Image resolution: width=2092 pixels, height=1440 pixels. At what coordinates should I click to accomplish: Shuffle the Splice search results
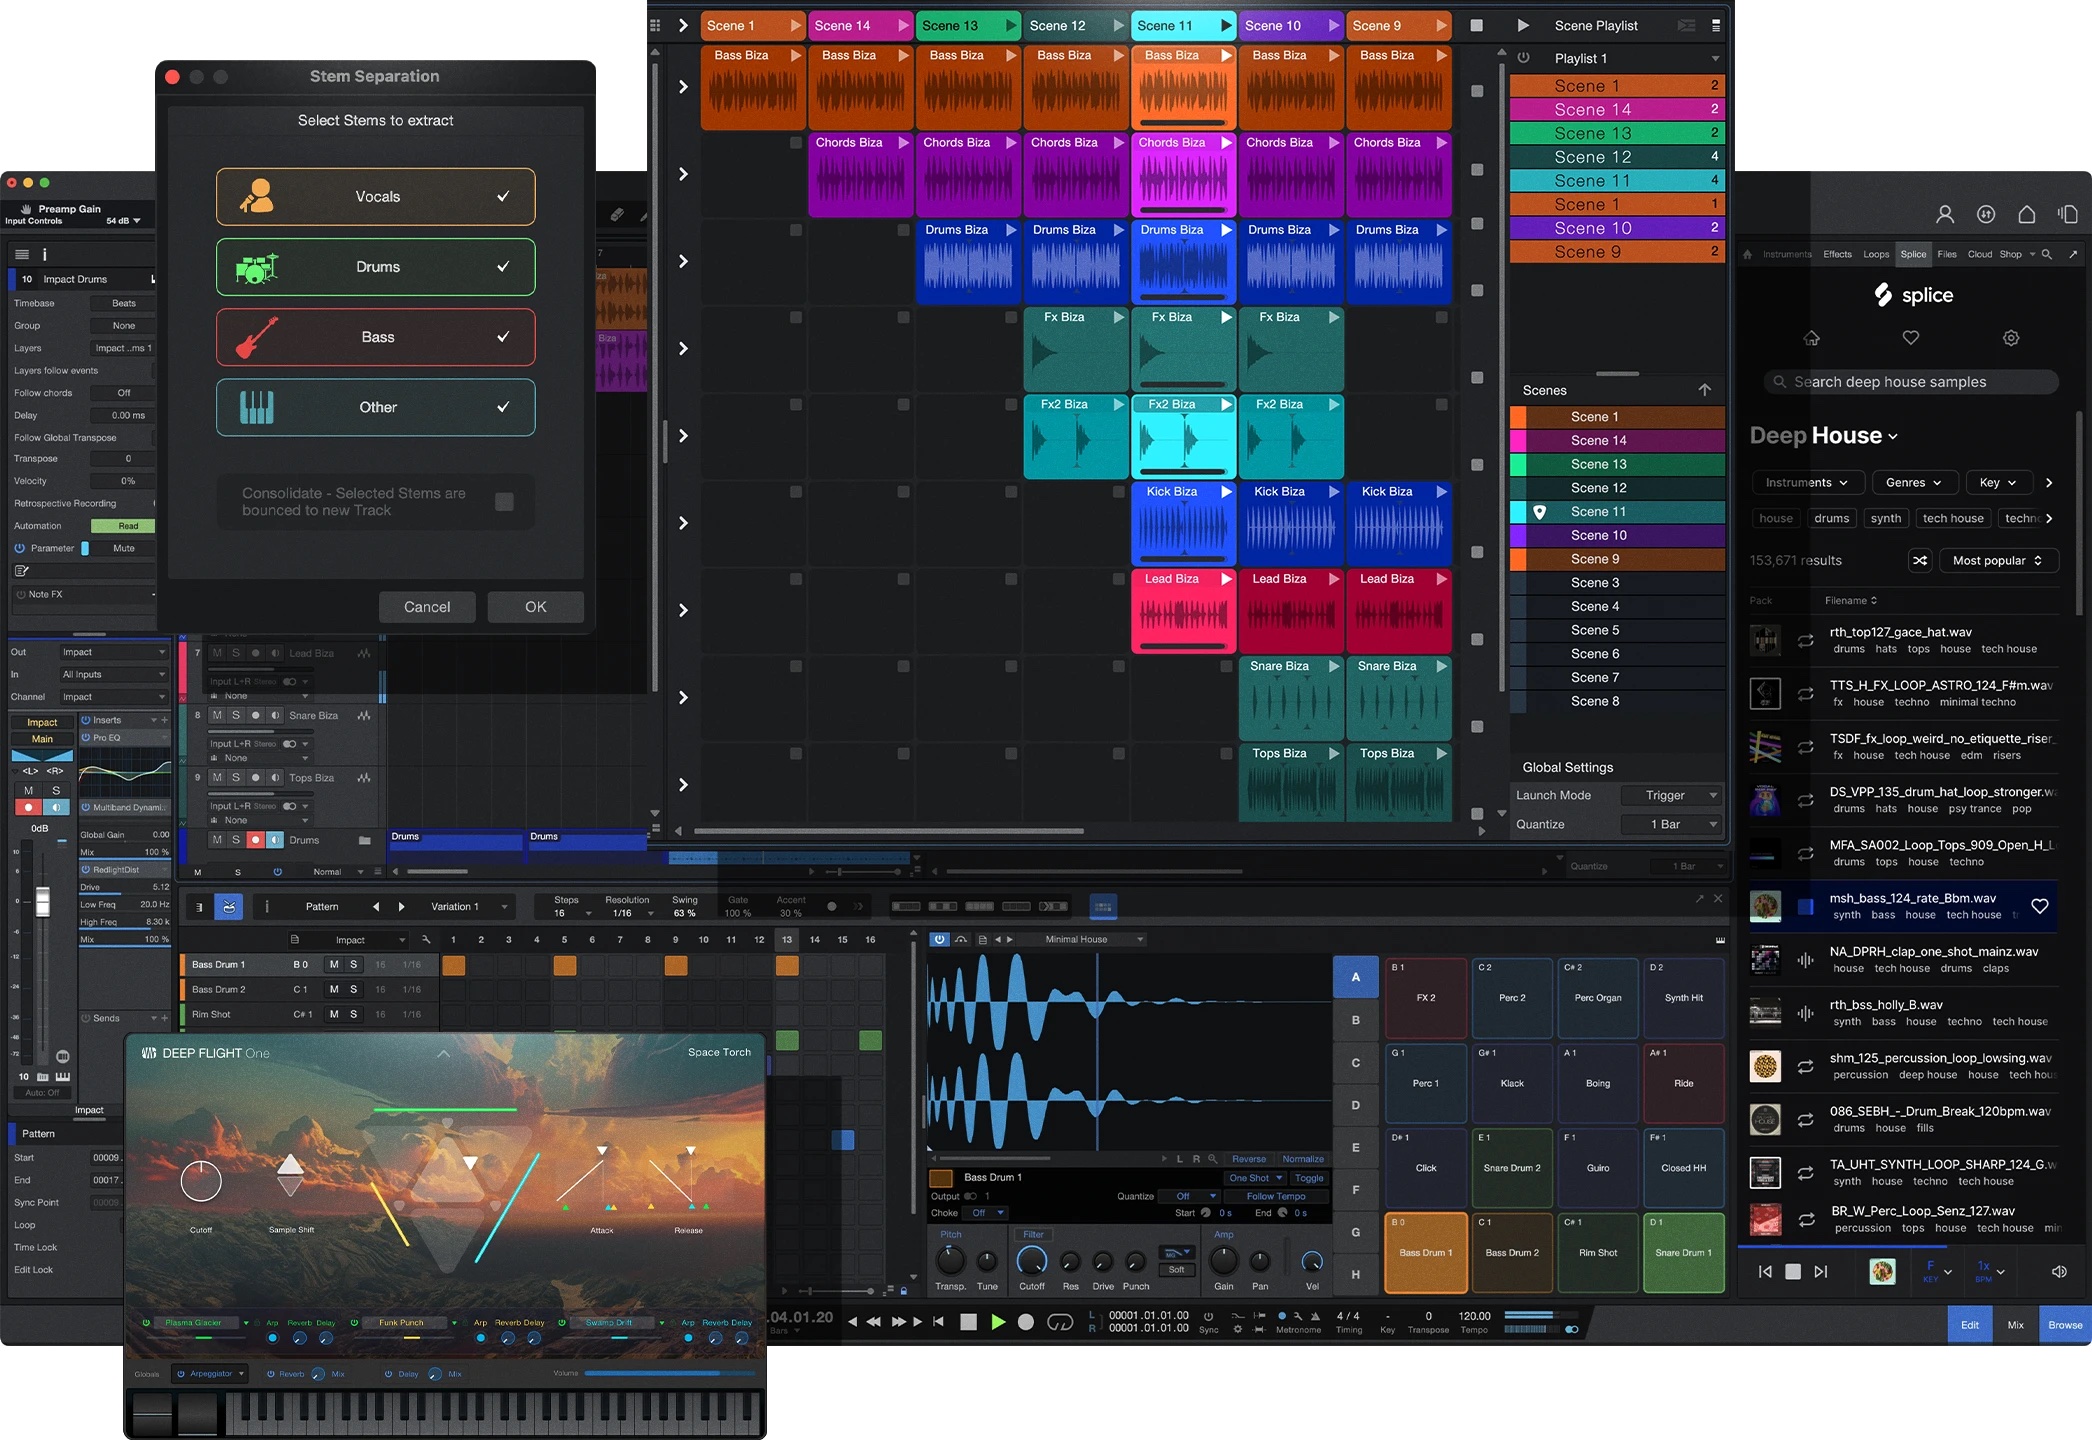point(1920,560)
